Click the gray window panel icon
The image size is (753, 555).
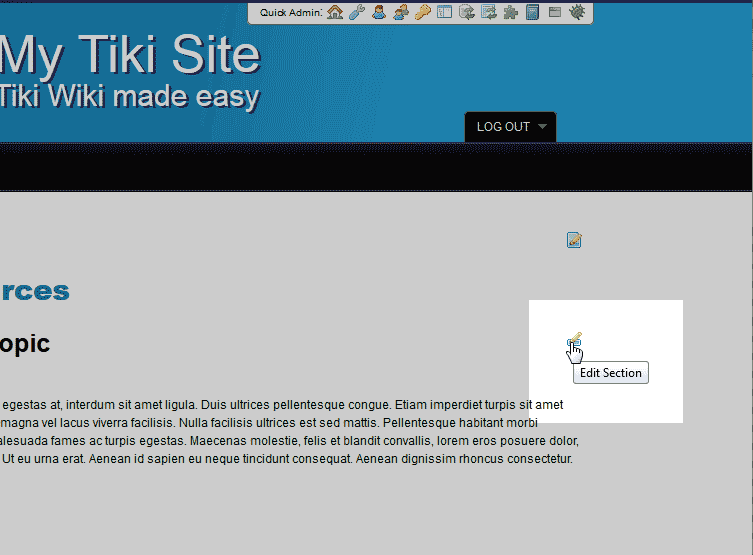pos(555,12)
